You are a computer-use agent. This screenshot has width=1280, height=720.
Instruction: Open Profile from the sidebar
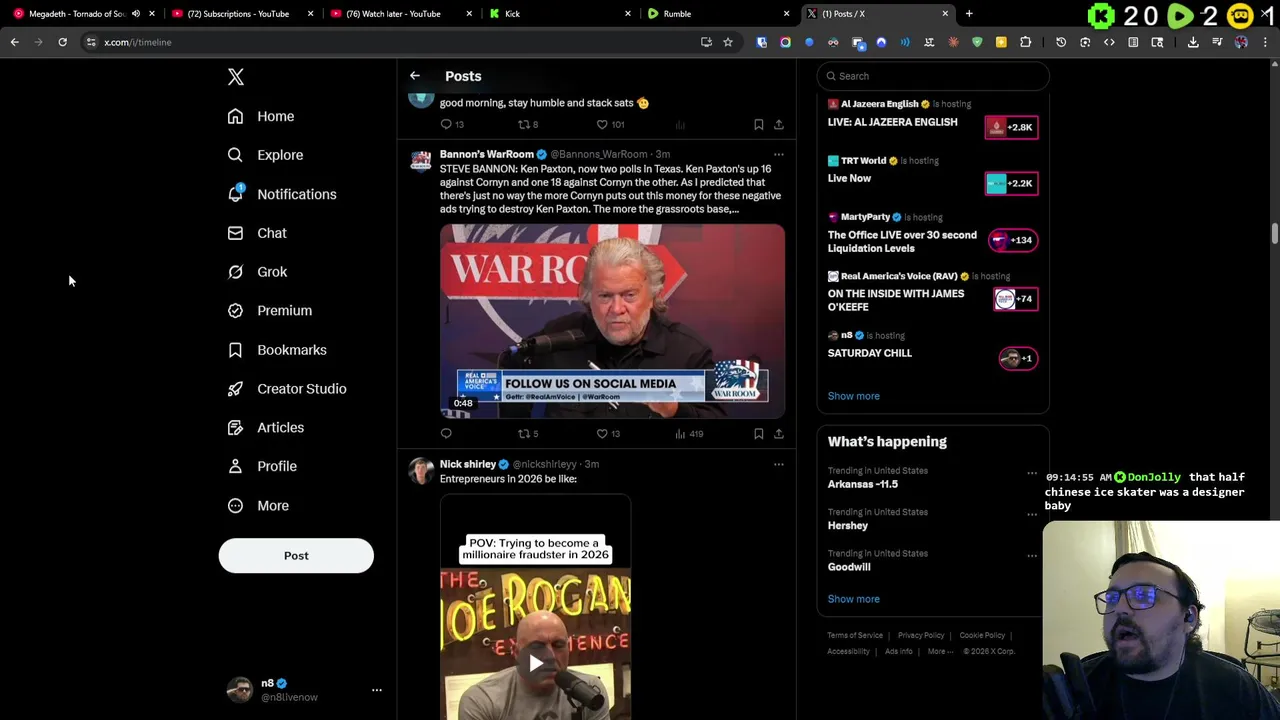tap(261, 466)
